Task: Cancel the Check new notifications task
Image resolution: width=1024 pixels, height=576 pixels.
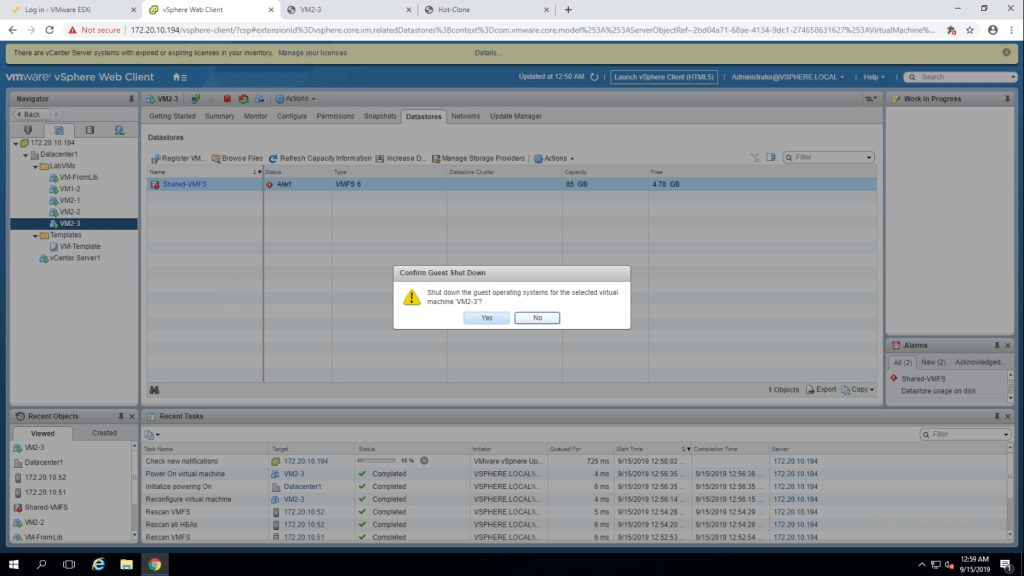Action: click(424, 461)
